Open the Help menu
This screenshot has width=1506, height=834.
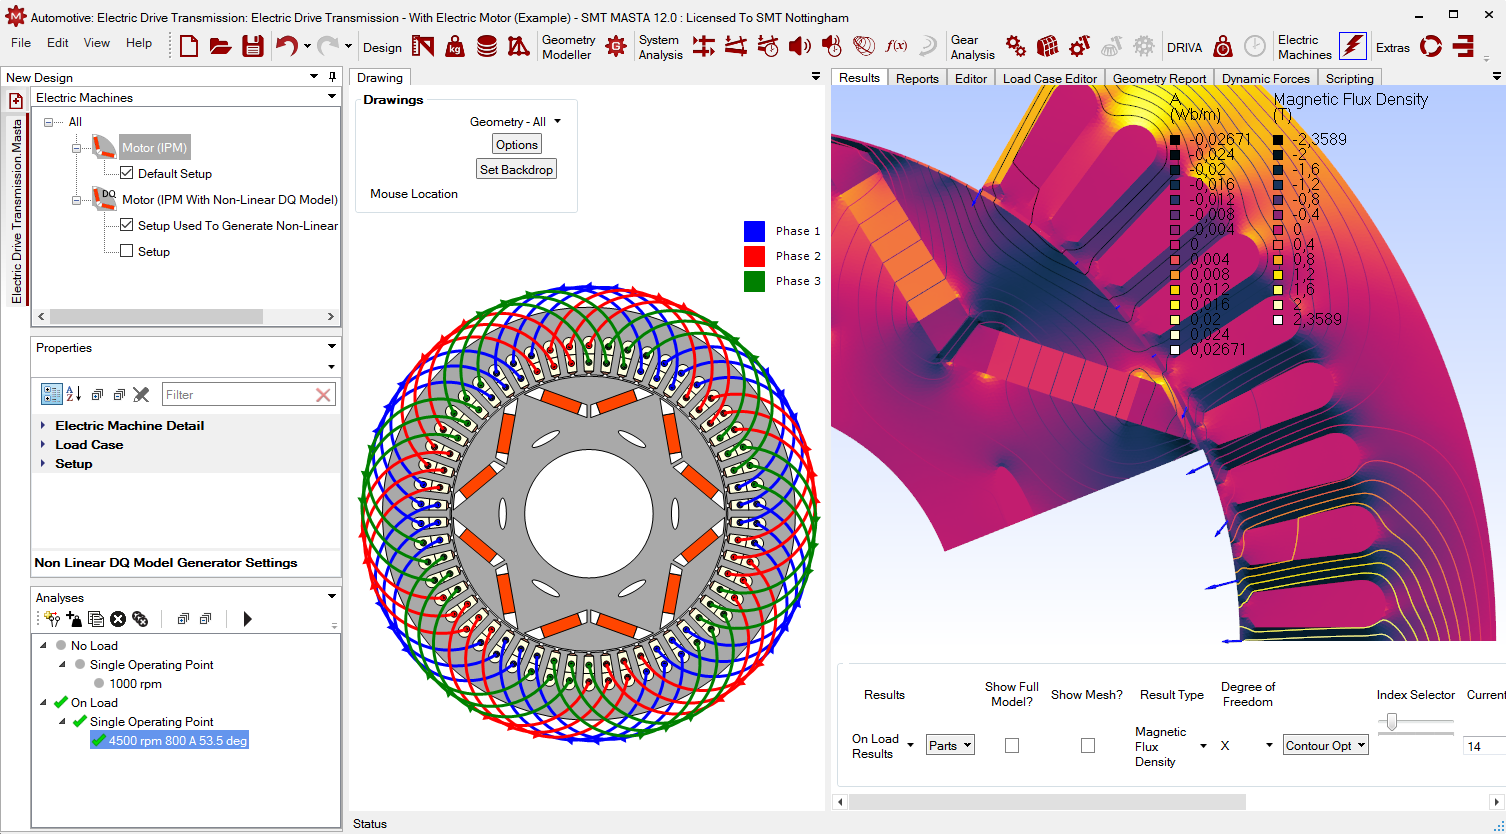[139, 43]
